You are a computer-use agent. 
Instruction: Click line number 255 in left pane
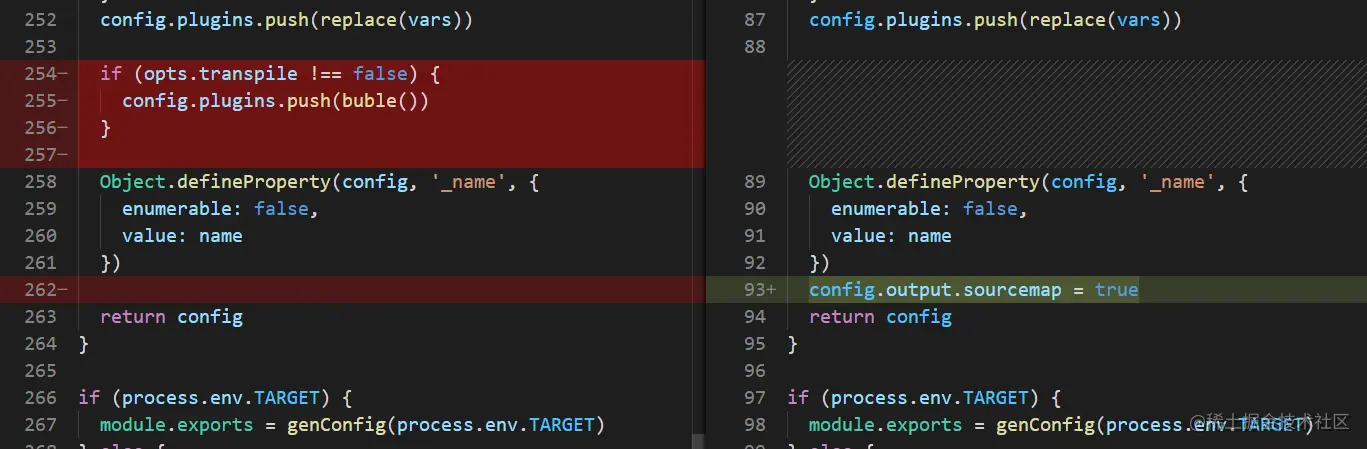pyautogui.click(x=40, y=101)
